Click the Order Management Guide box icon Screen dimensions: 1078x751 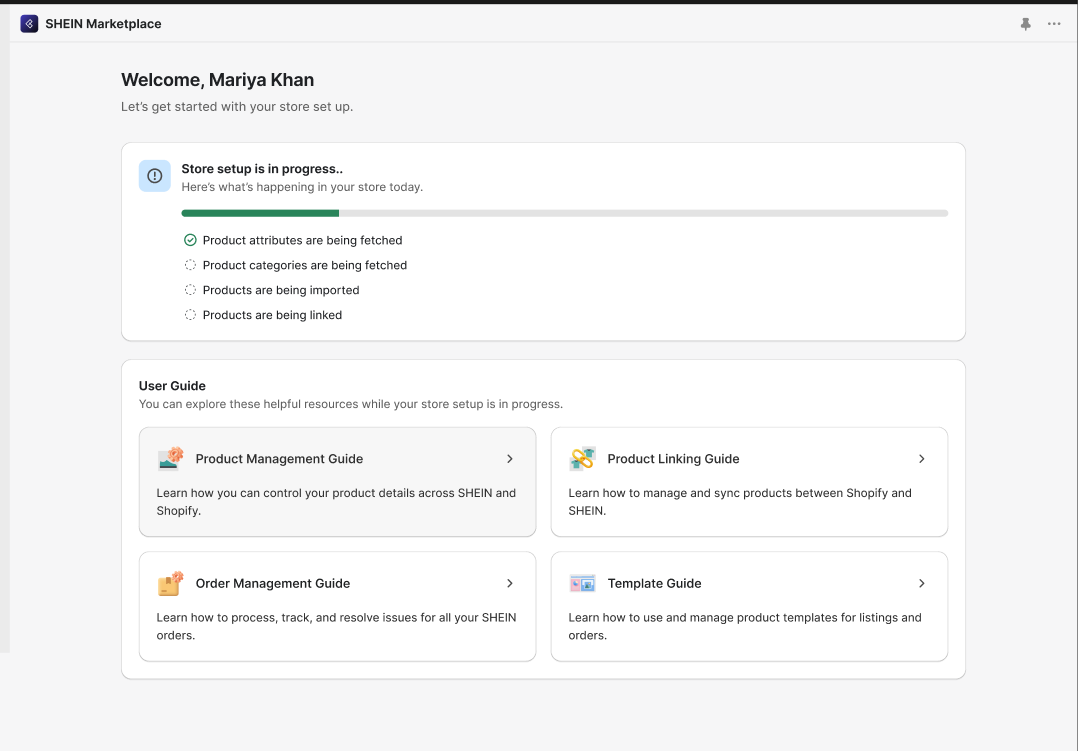tap(170, 583)
